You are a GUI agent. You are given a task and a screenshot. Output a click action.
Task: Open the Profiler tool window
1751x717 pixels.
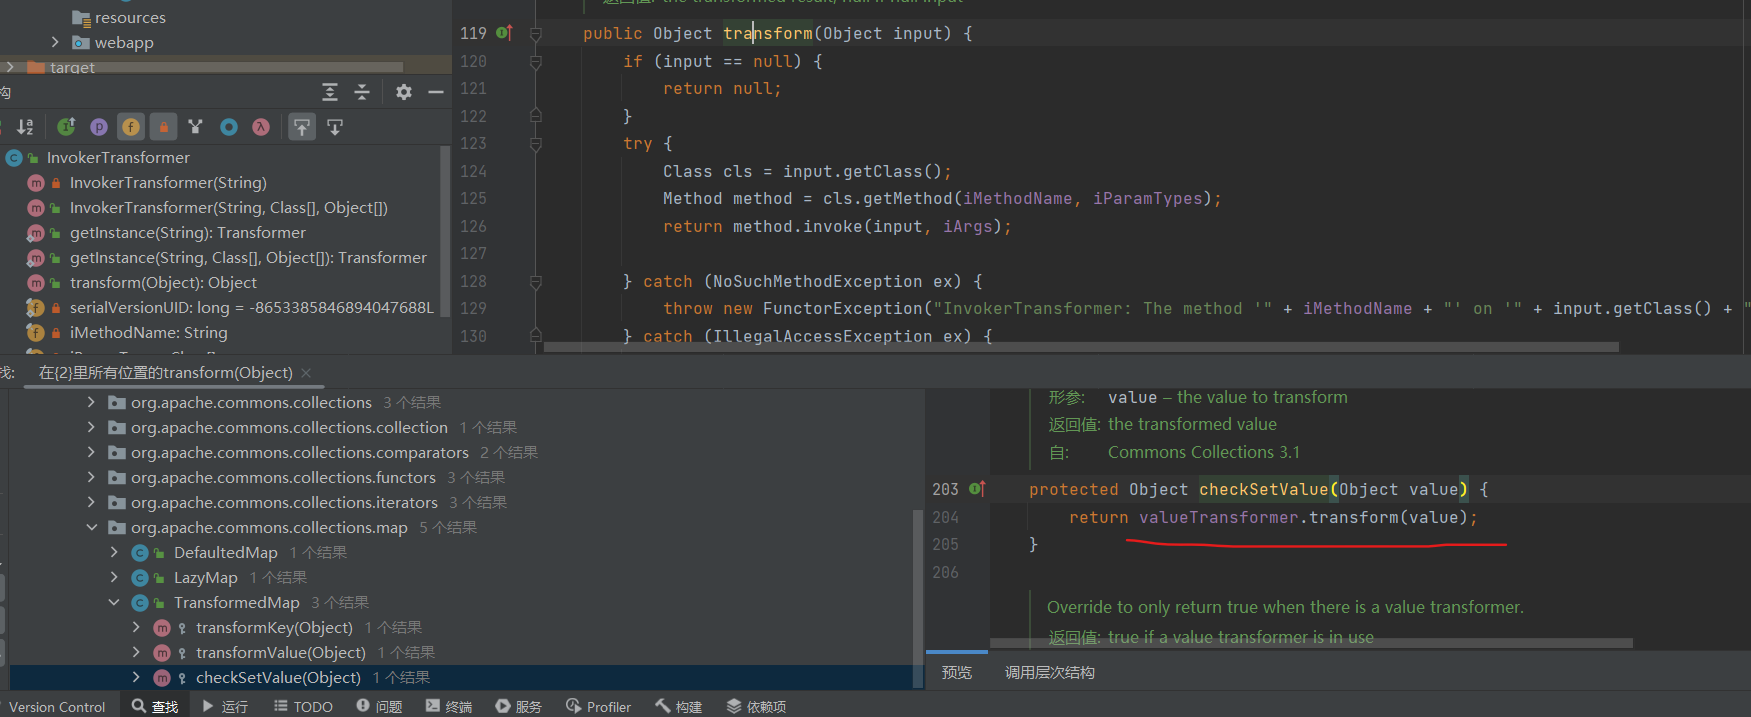(598, 706)
